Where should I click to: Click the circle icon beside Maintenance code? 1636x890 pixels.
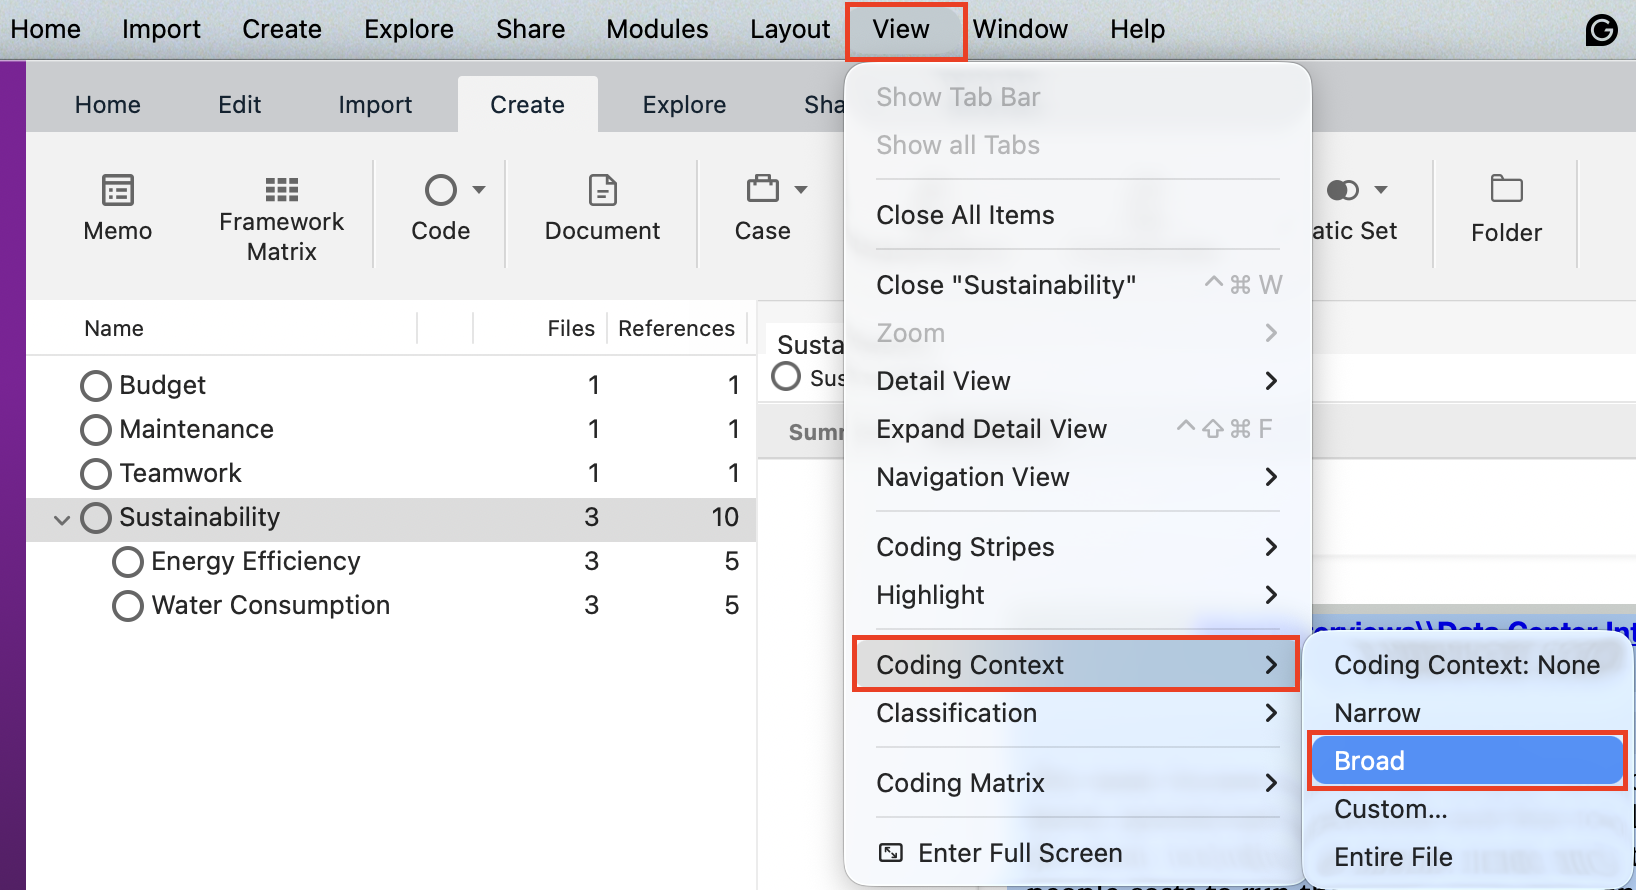pos(96,429)
